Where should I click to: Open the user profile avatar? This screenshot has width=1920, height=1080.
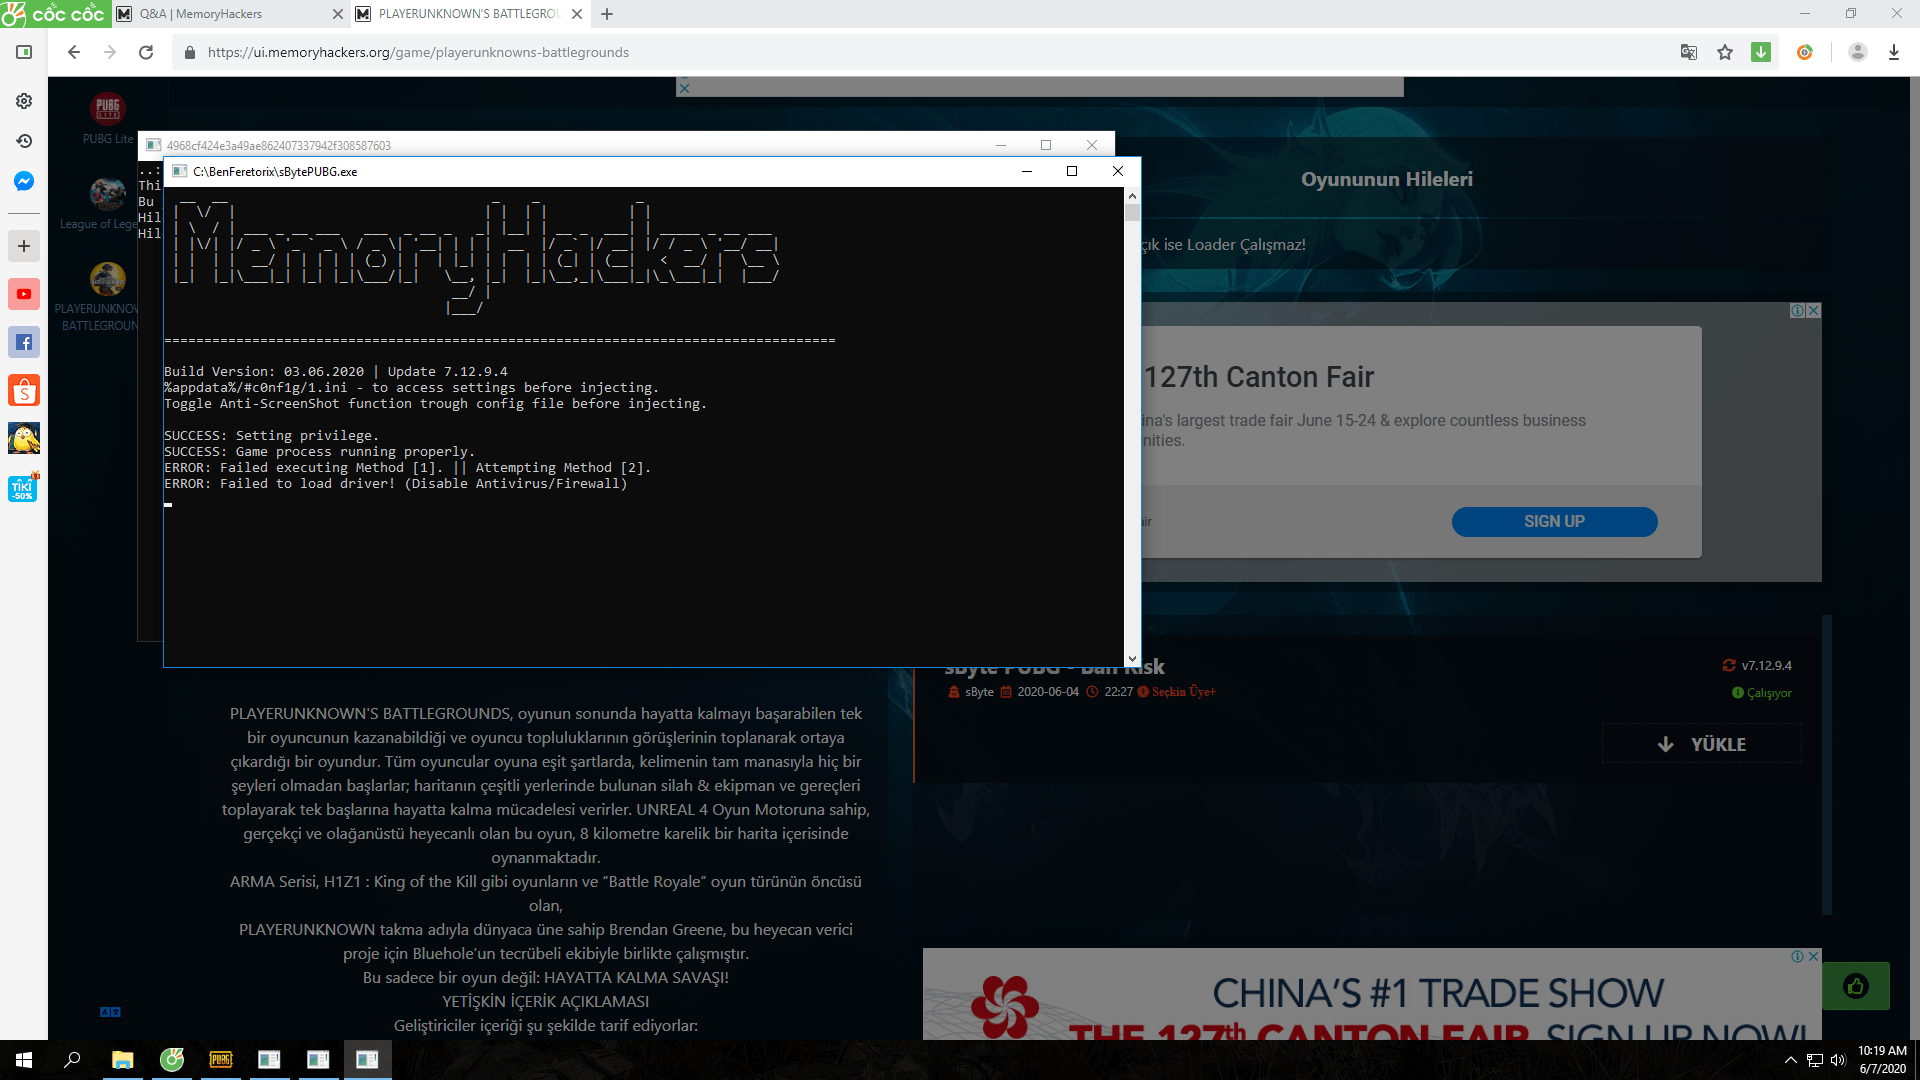point(1857,52)
